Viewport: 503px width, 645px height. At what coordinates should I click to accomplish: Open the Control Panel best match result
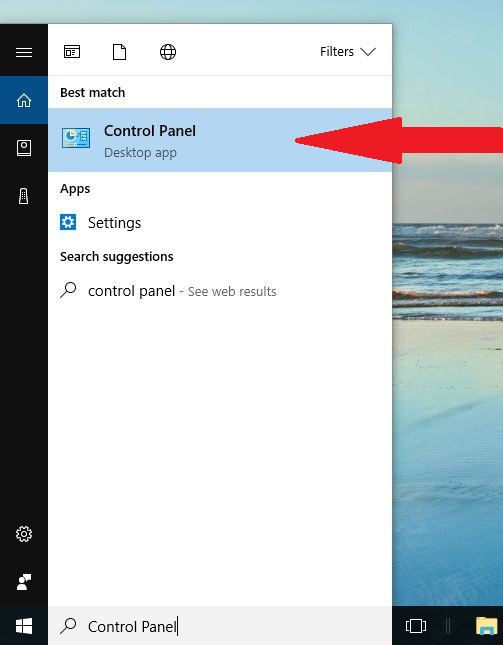(x=220, y=140)
